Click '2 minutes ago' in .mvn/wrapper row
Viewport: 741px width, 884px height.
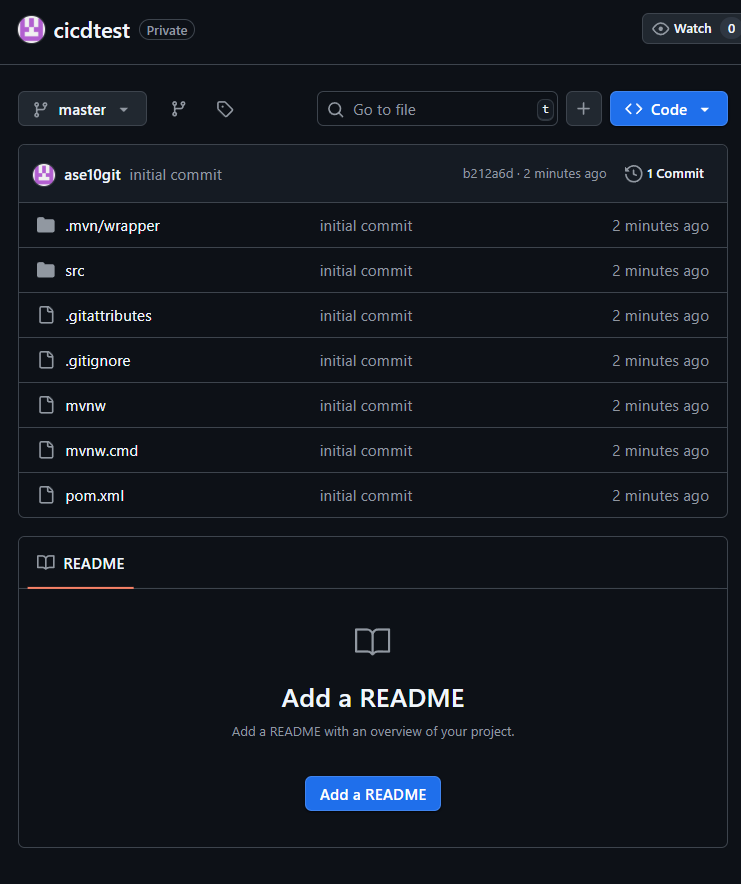[x=660, y=226]
